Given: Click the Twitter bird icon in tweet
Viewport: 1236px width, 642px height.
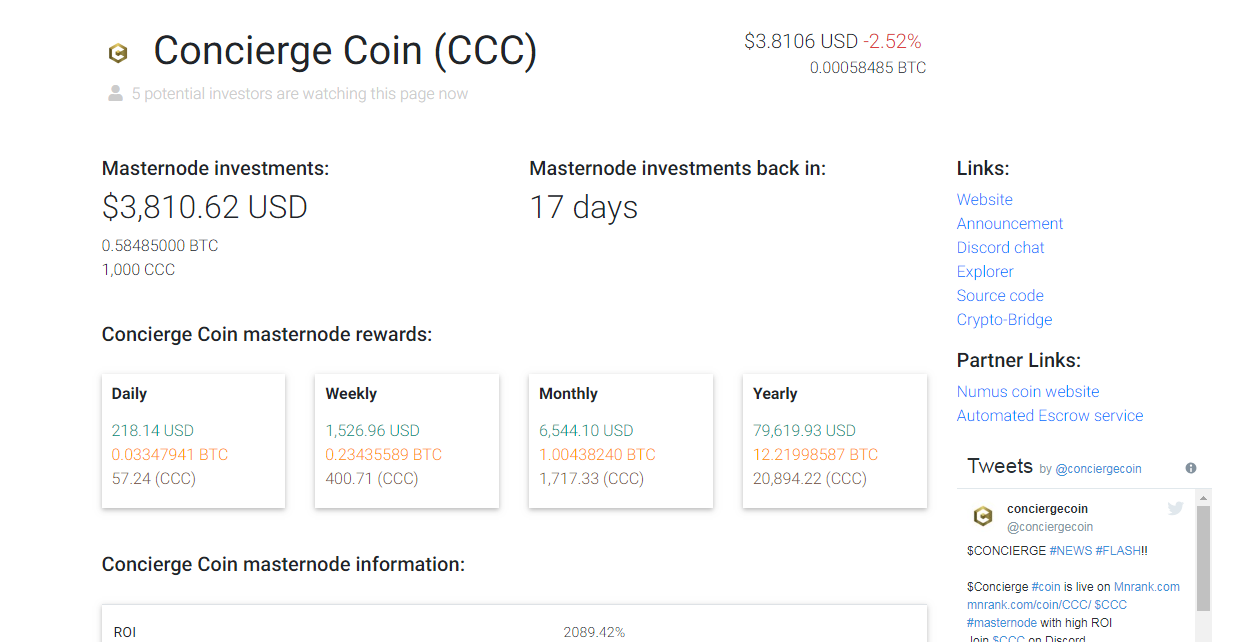Looking at the screenshot, I should point(1175,508).
